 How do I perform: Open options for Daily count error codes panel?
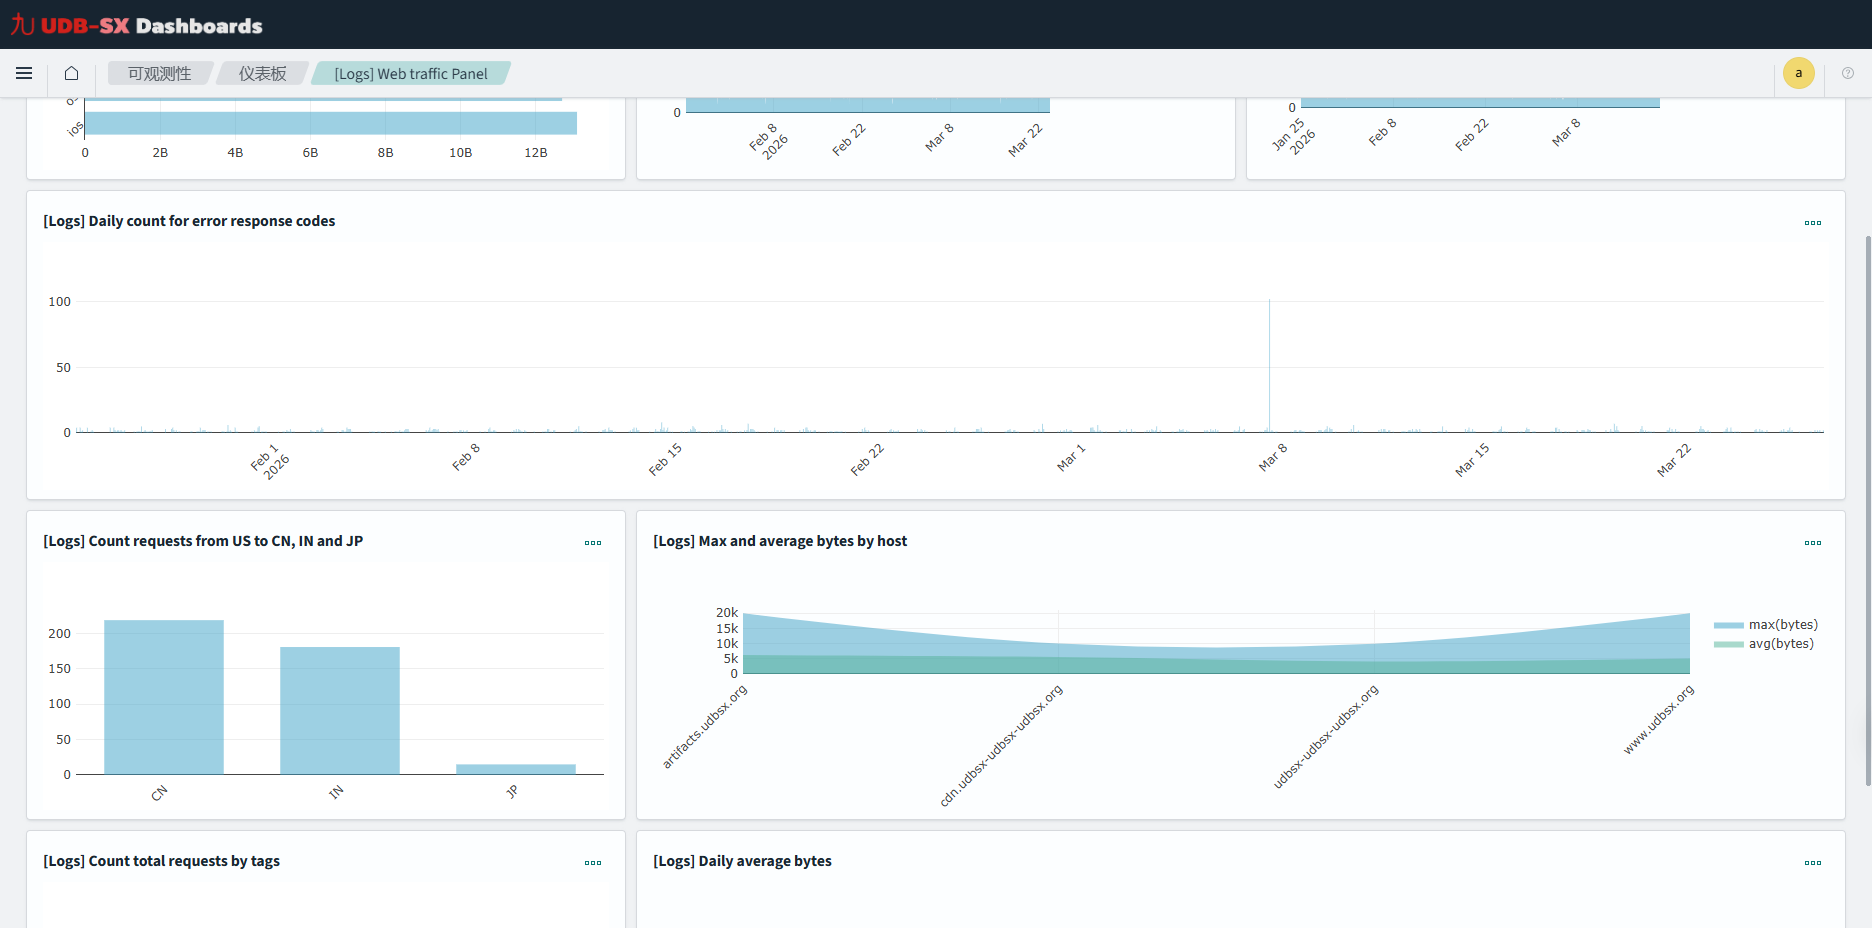[x=1812, y=223]
